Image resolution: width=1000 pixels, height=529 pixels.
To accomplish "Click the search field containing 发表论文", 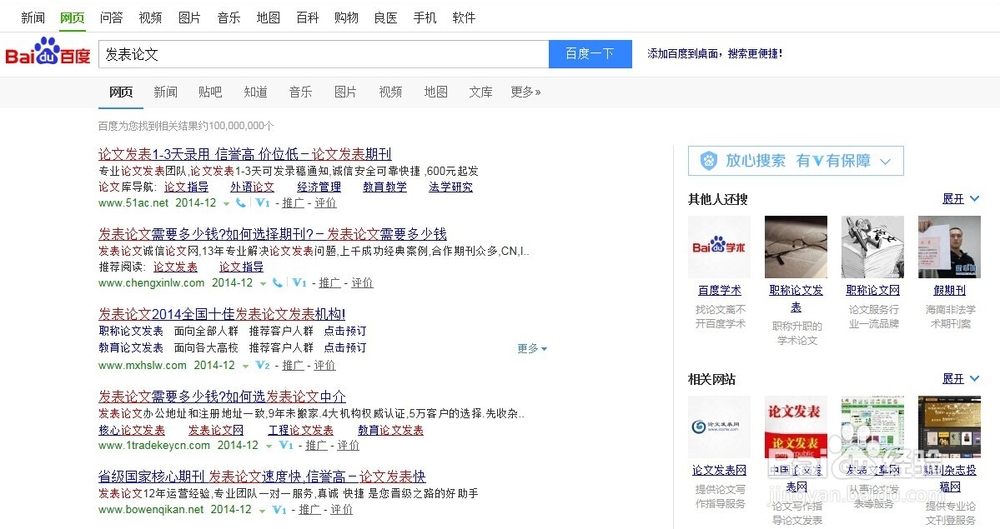I will pos(323,54).
